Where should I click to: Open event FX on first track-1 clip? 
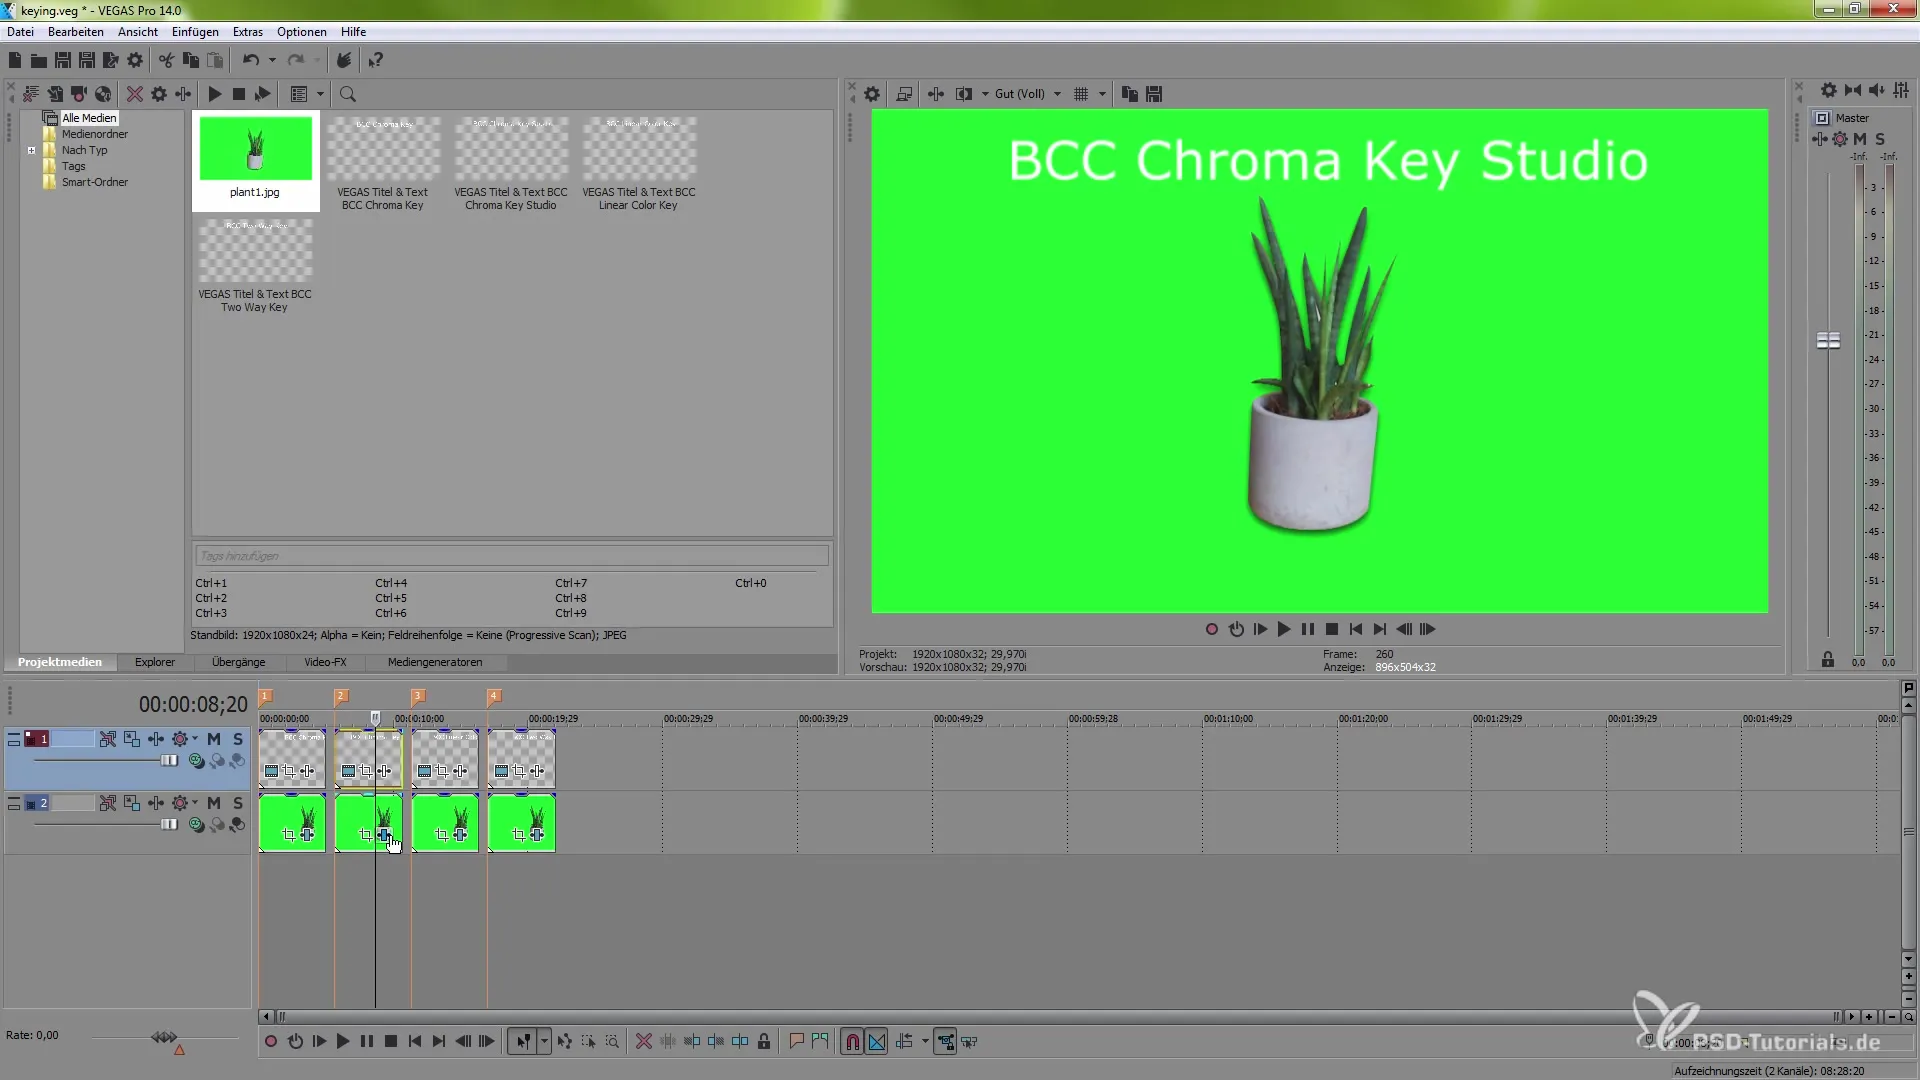[307, 771]
